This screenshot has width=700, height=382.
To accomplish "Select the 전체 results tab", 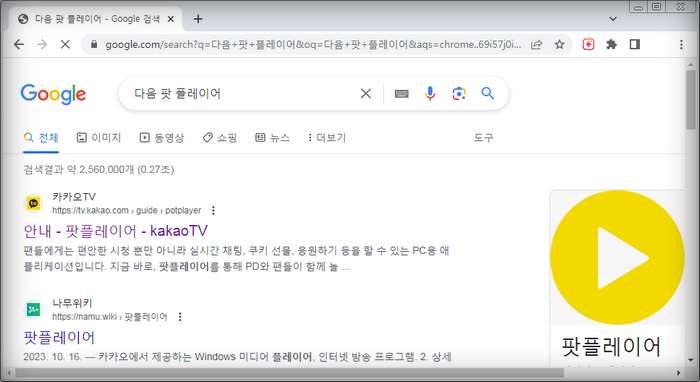I will (41, 137).
